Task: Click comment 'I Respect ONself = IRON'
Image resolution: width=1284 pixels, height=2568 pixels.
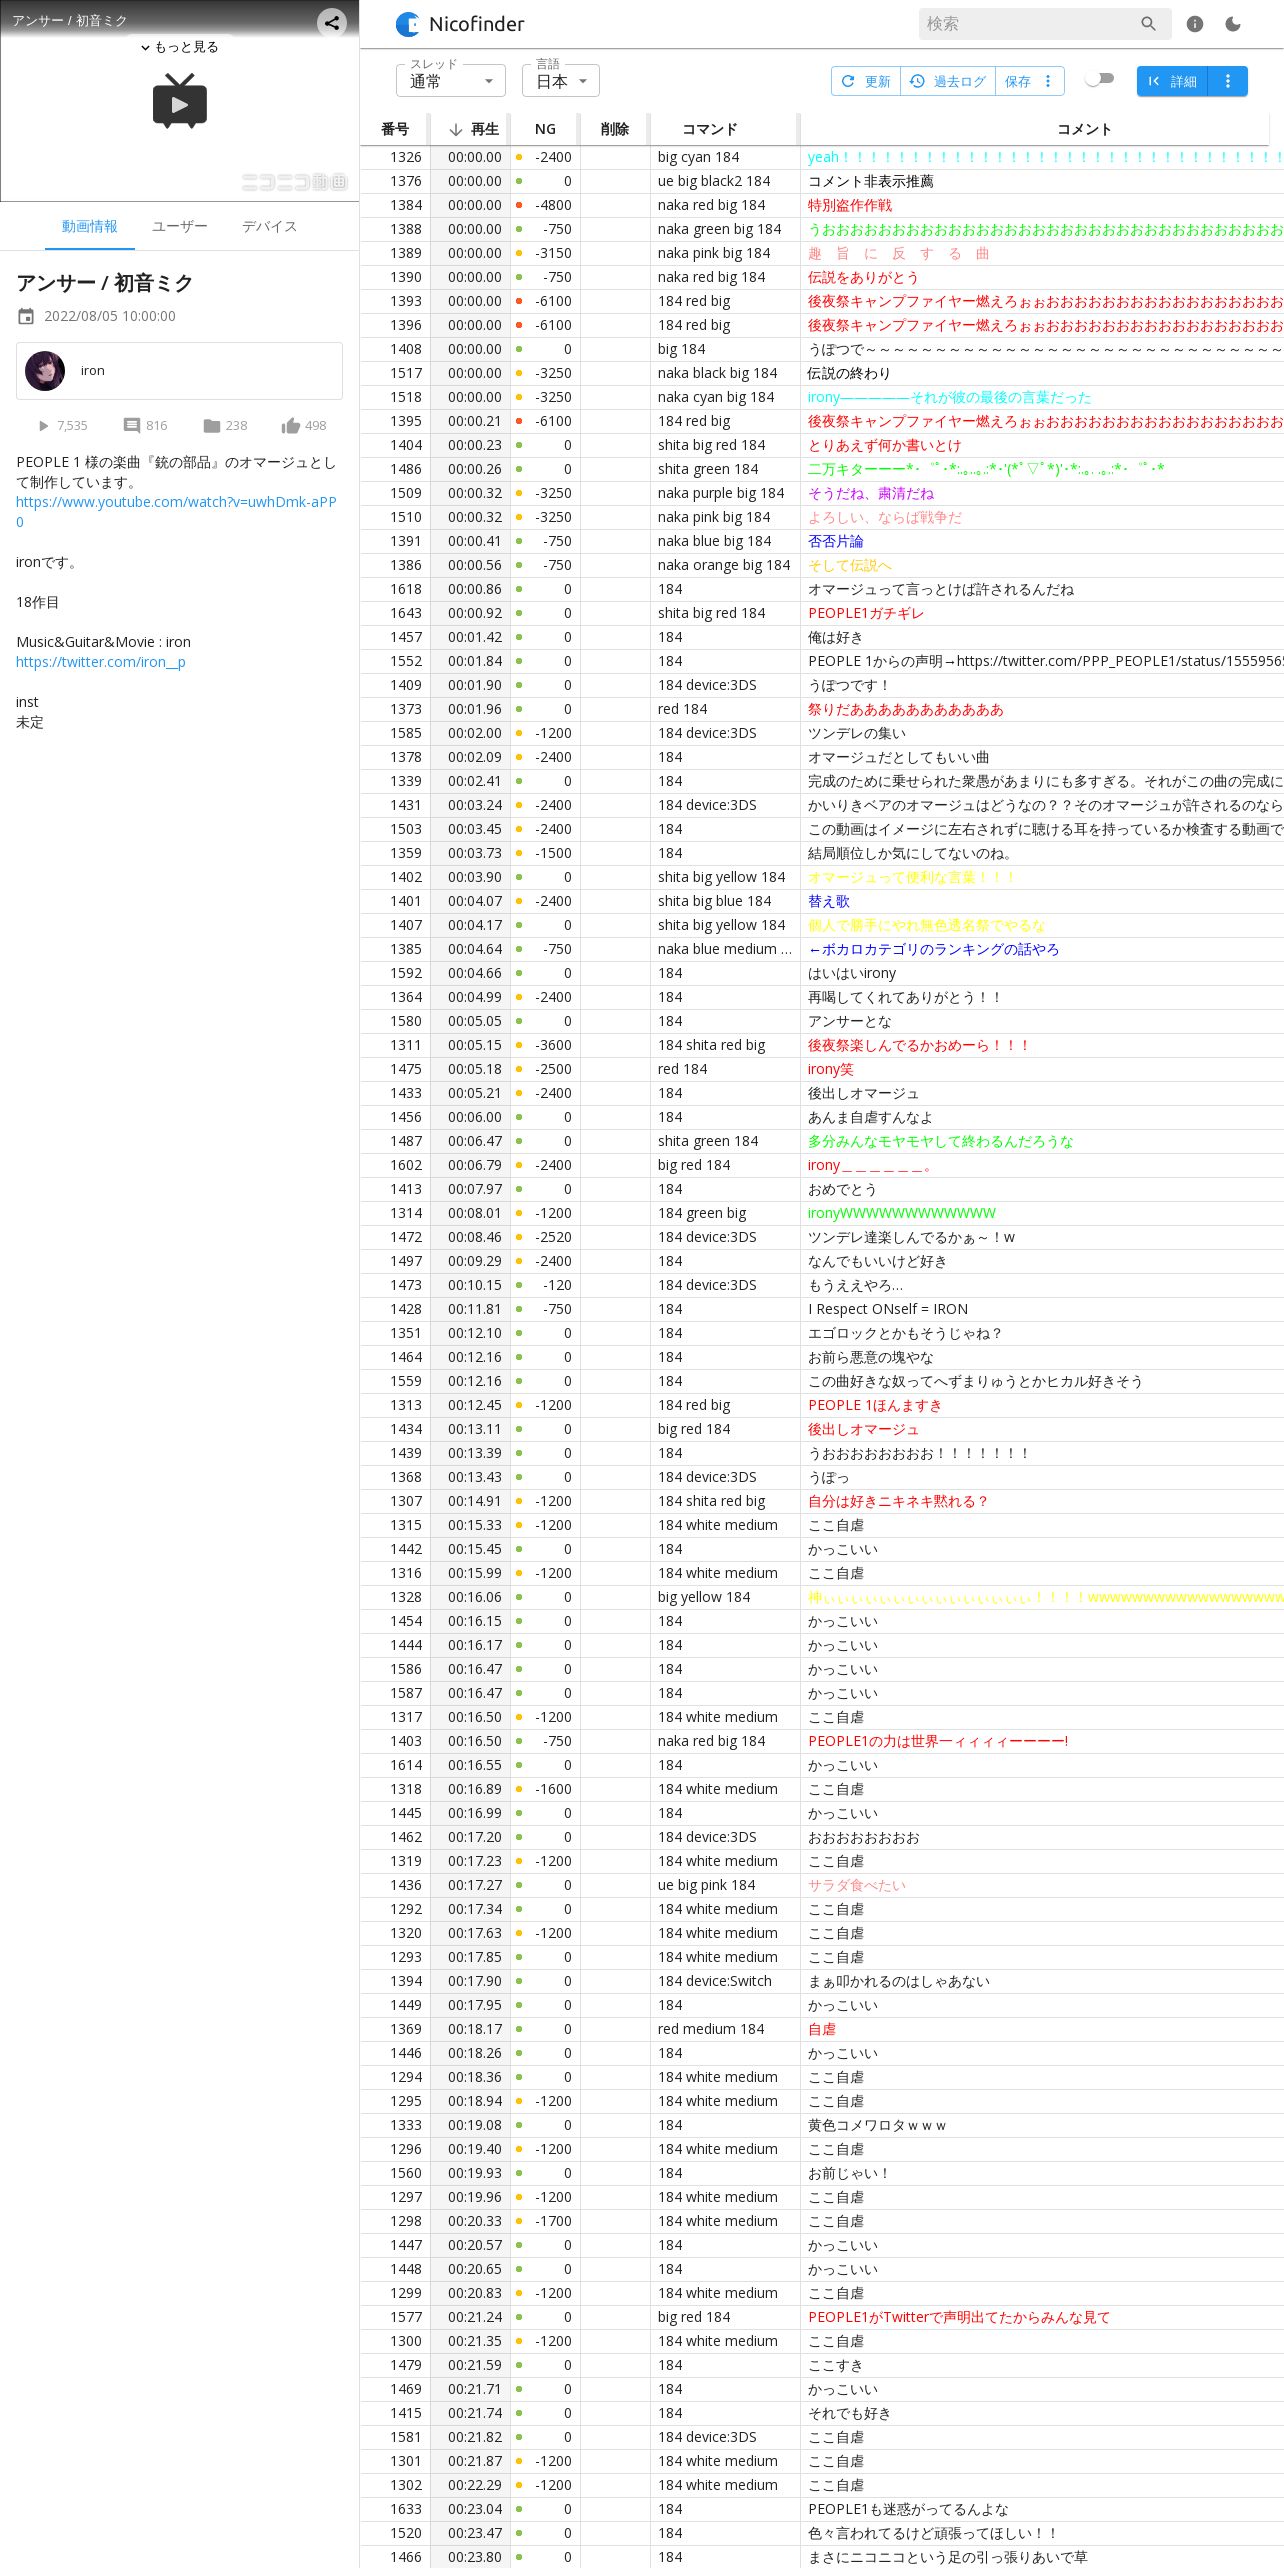Action: coord(888,1309)
